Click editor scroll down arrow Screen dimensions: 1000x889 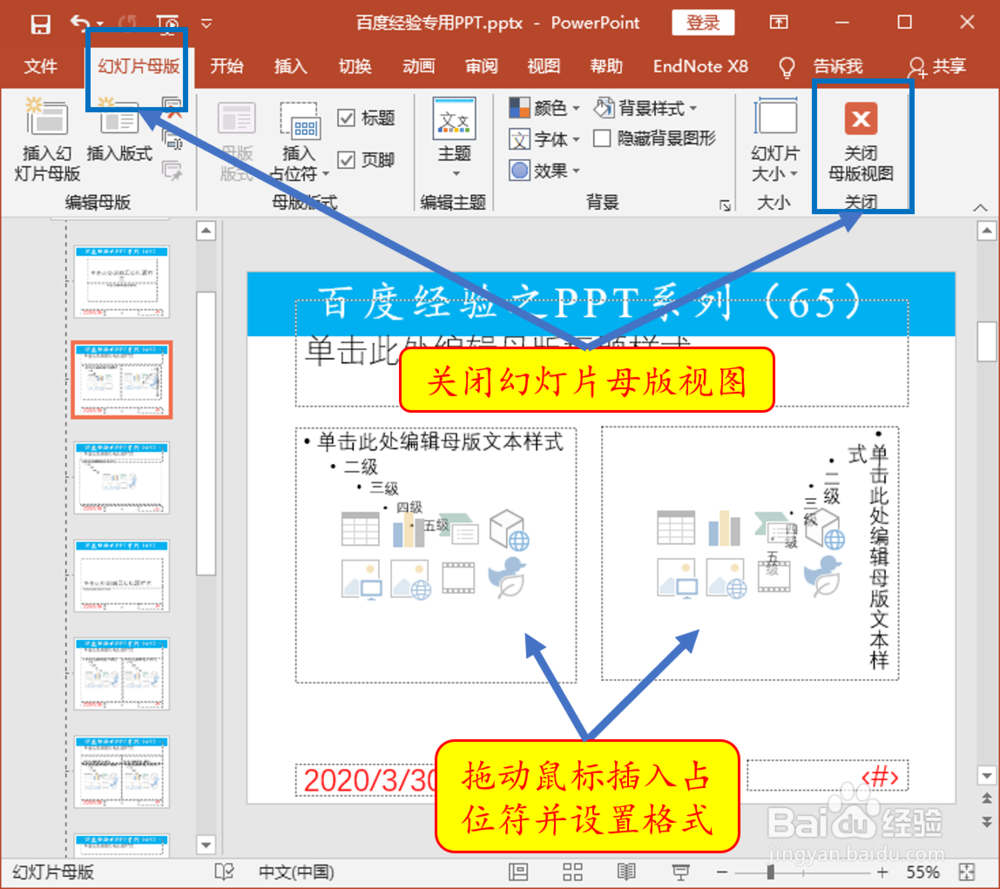coord(986,775)
